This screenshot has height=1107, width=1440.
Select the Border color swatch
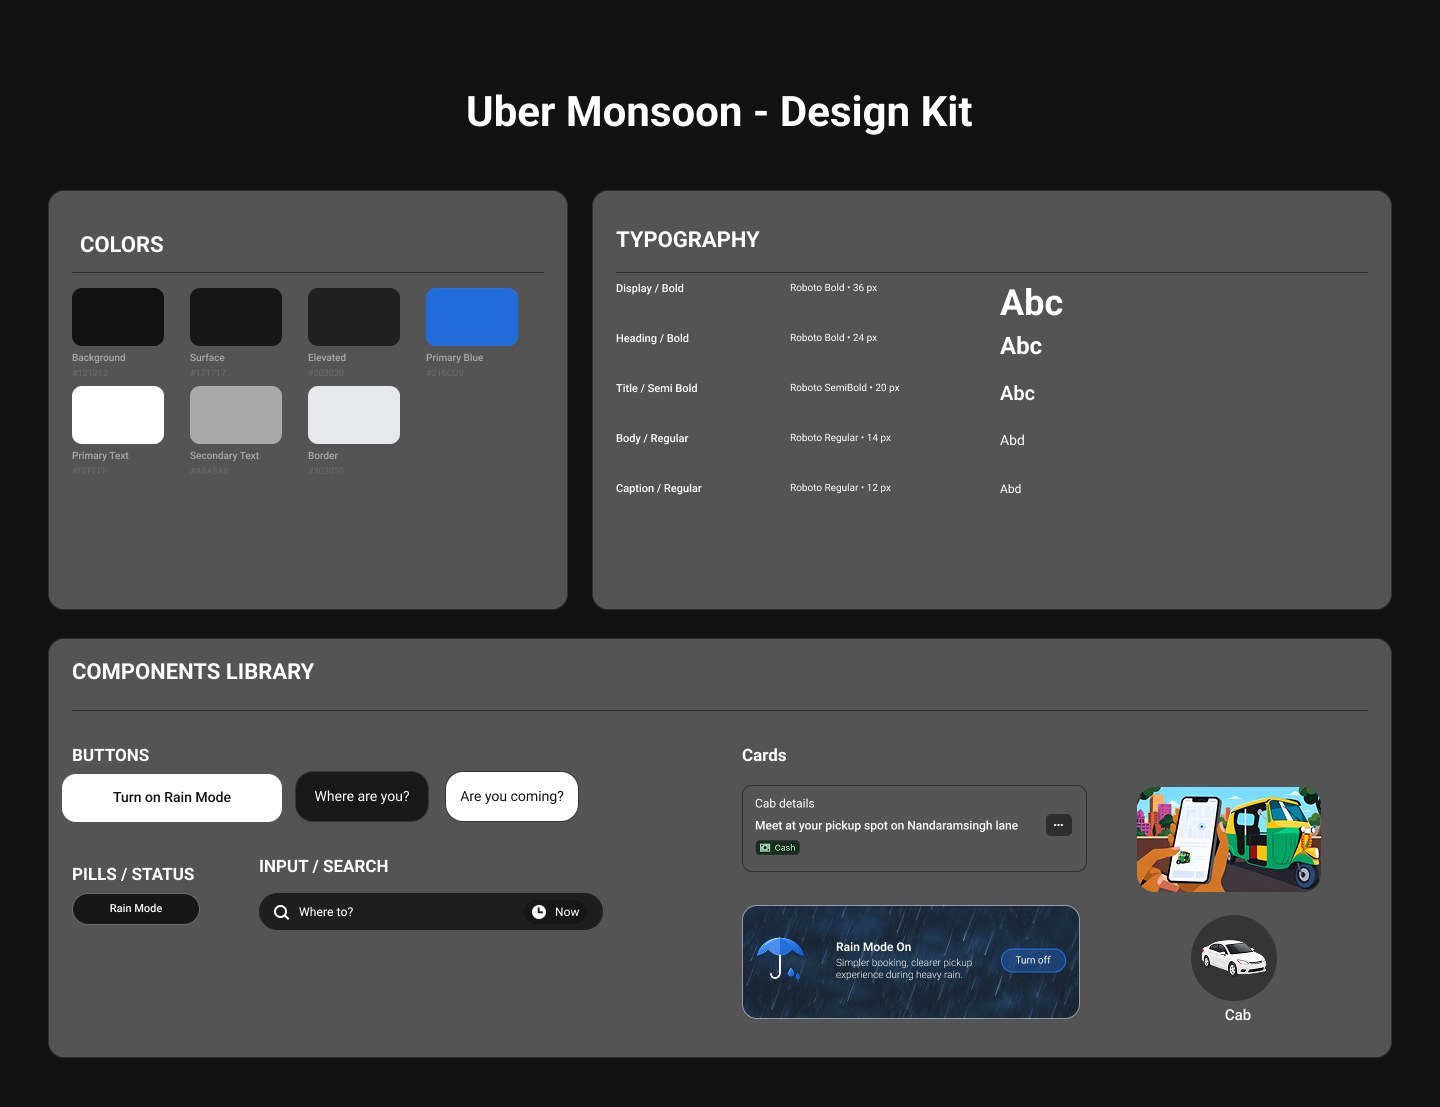[x=354, y=415]
